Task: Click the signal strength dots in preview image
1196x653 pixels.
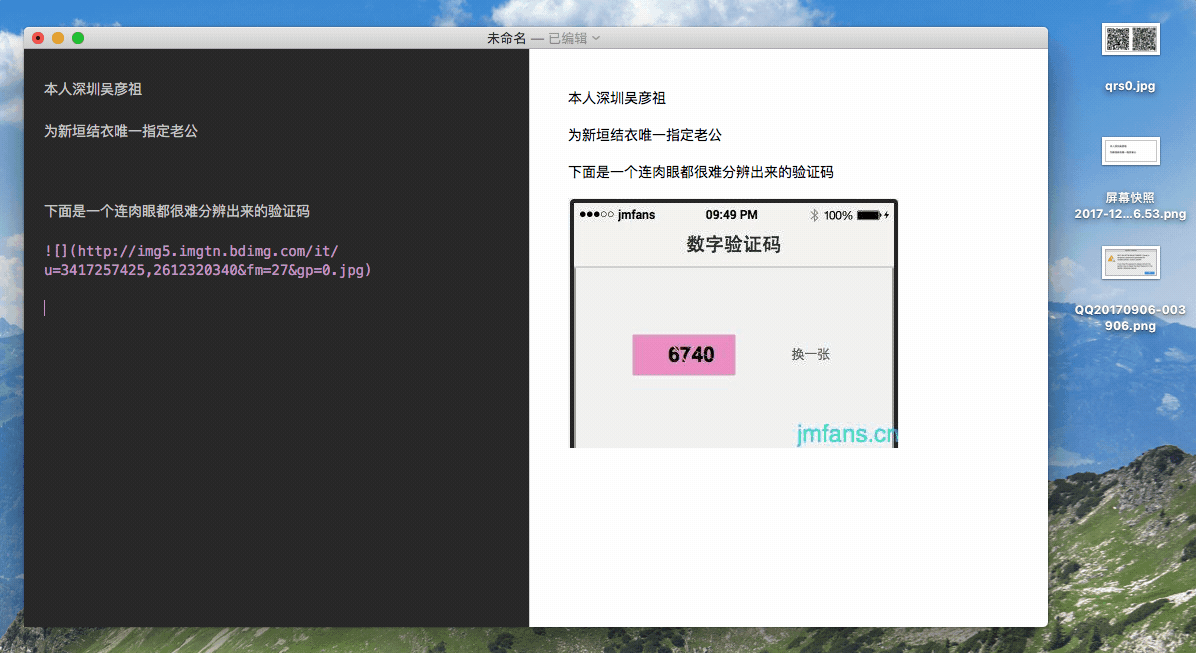Action: coord(596,214)
